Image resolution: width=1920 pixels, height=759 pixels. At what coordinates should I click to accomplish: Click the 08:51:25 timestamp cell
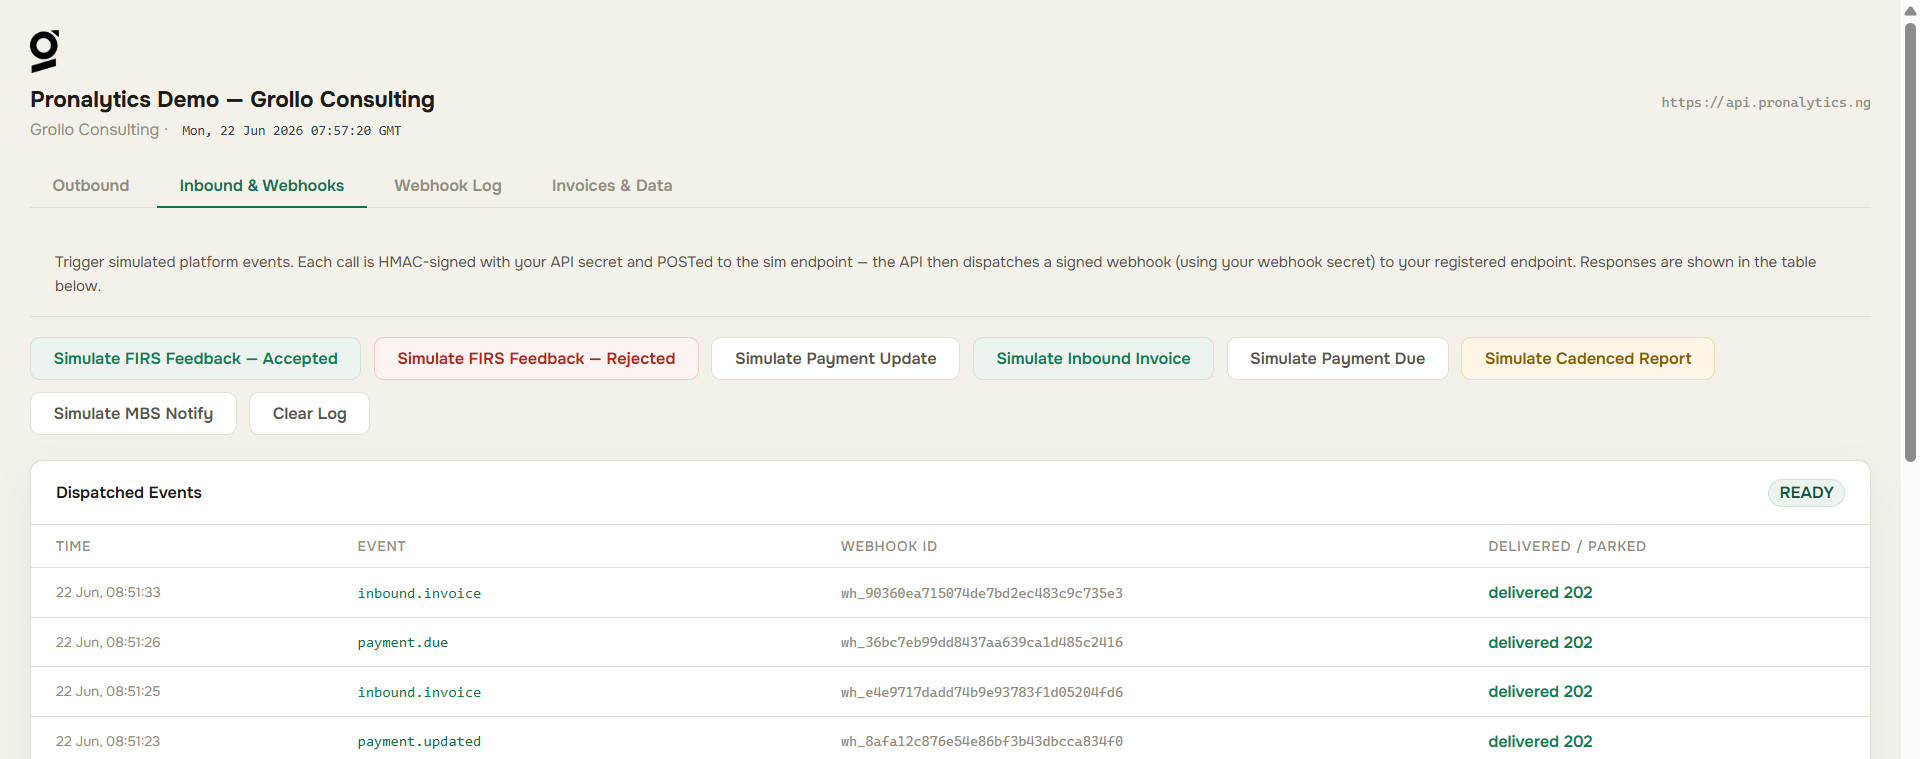coord(108,692)
